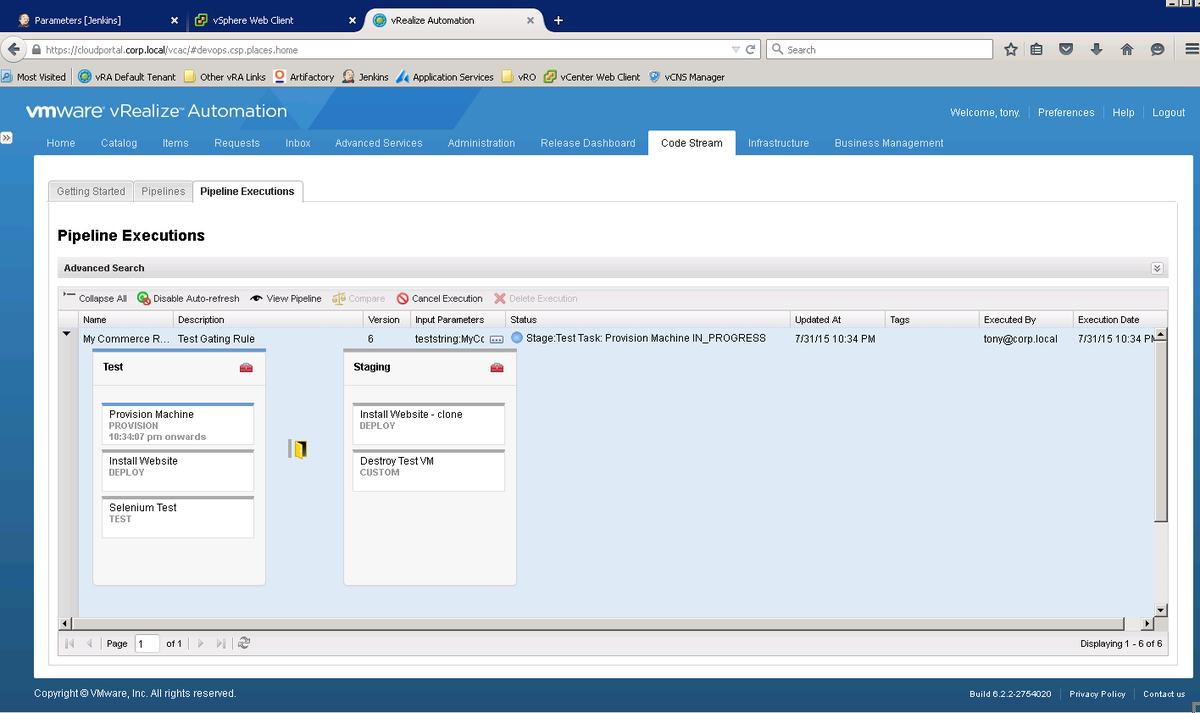Open the Infrastructure menu tab
The width and height of the screenshot is (1200, 713).
778,143
